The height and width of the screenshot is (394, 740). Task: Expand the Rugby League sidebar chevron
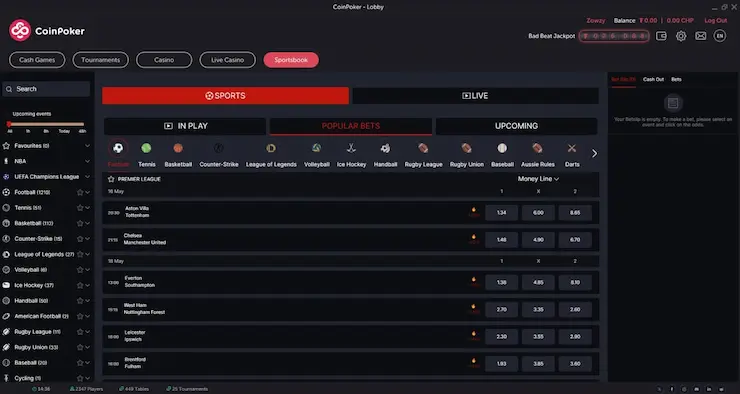click(x=87, y=332)
